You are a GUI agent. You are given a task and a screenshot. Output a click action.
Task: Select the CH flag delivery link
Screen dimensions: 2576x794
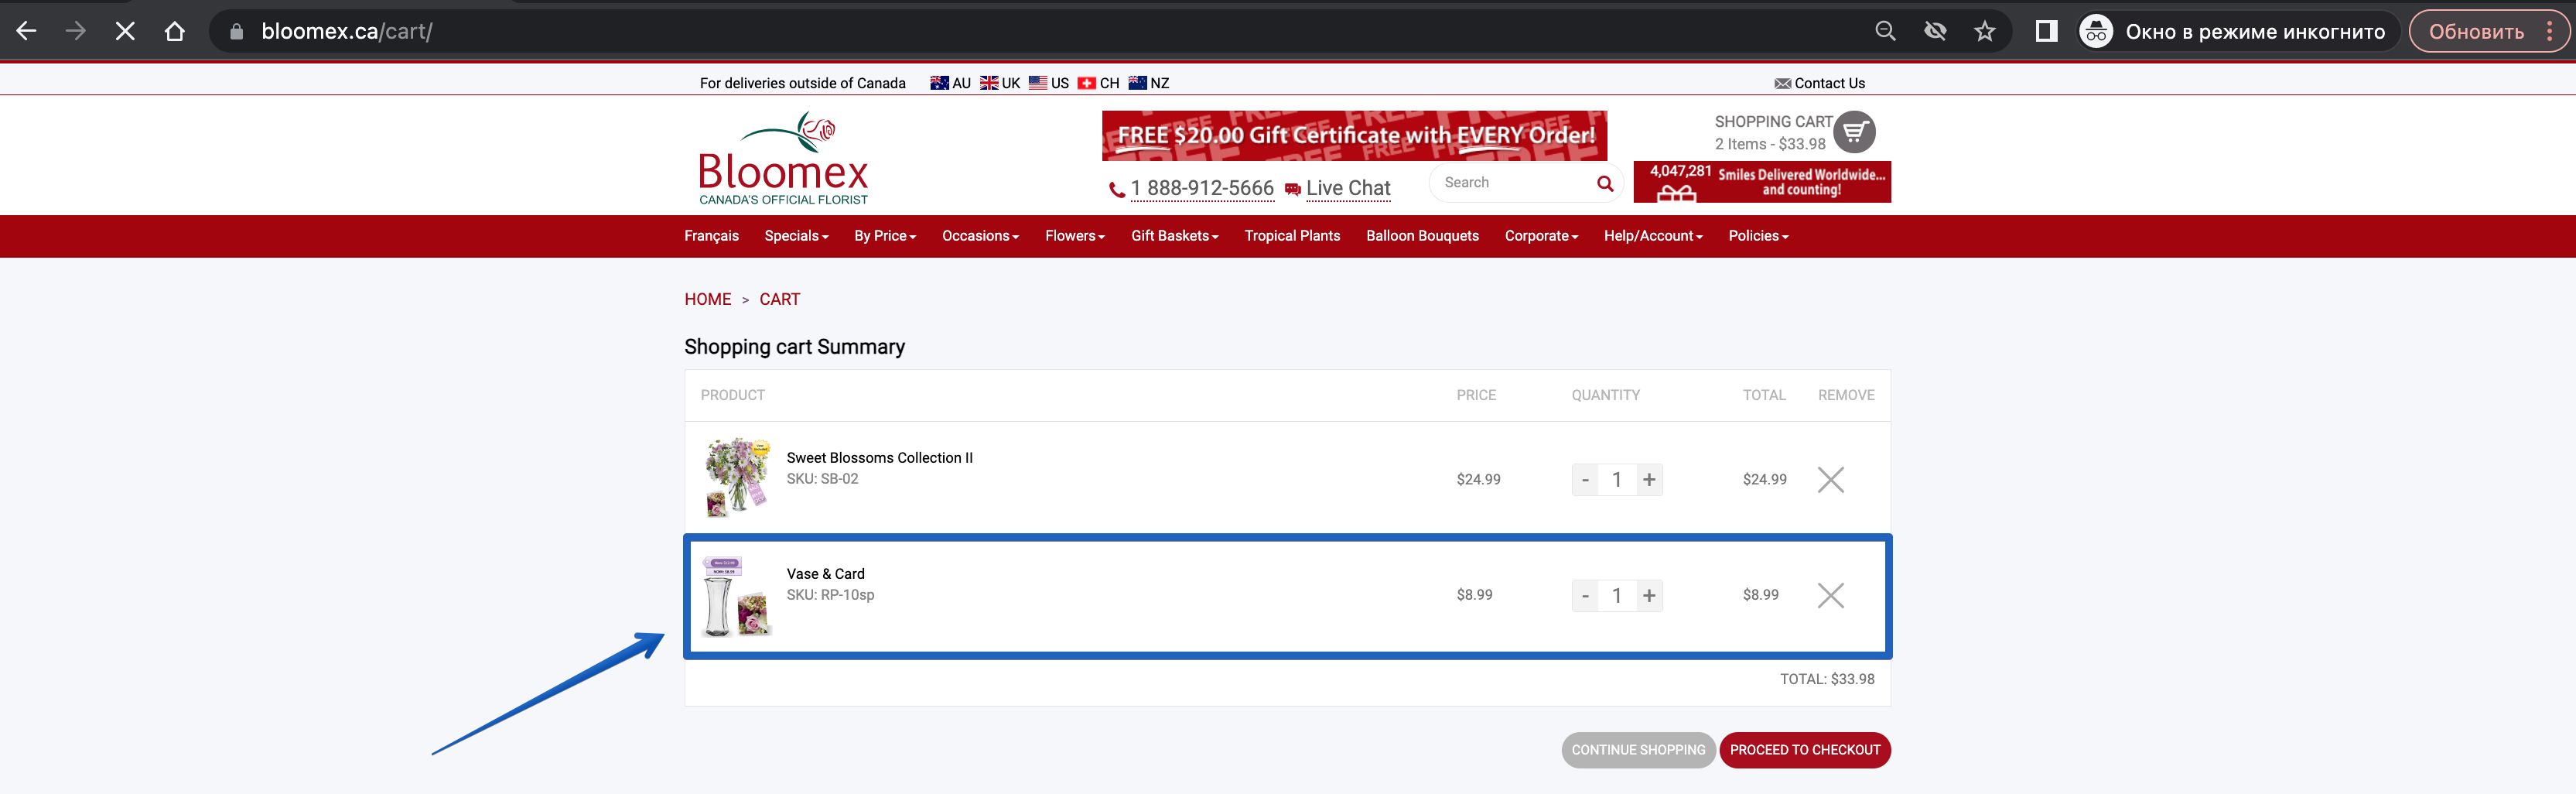coord(1099,83)
